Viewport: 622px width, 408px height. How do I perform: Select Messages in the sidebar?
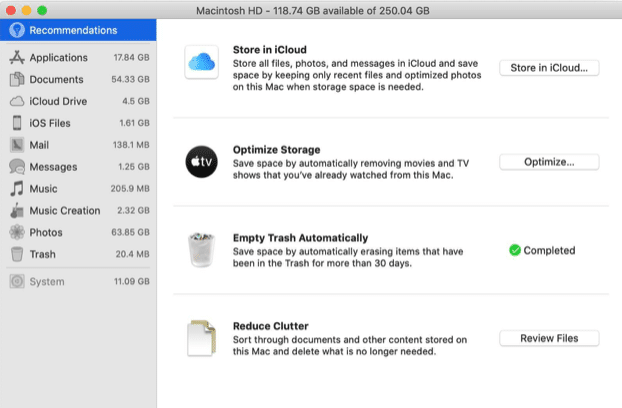(x=53, y=166)
